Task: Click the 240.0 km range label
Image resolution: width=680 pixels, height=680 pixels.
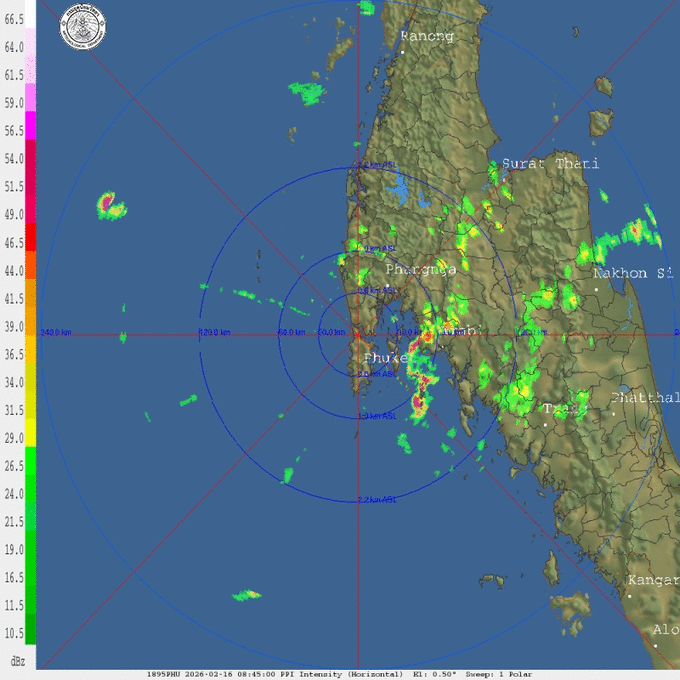Action: [55, 332]
